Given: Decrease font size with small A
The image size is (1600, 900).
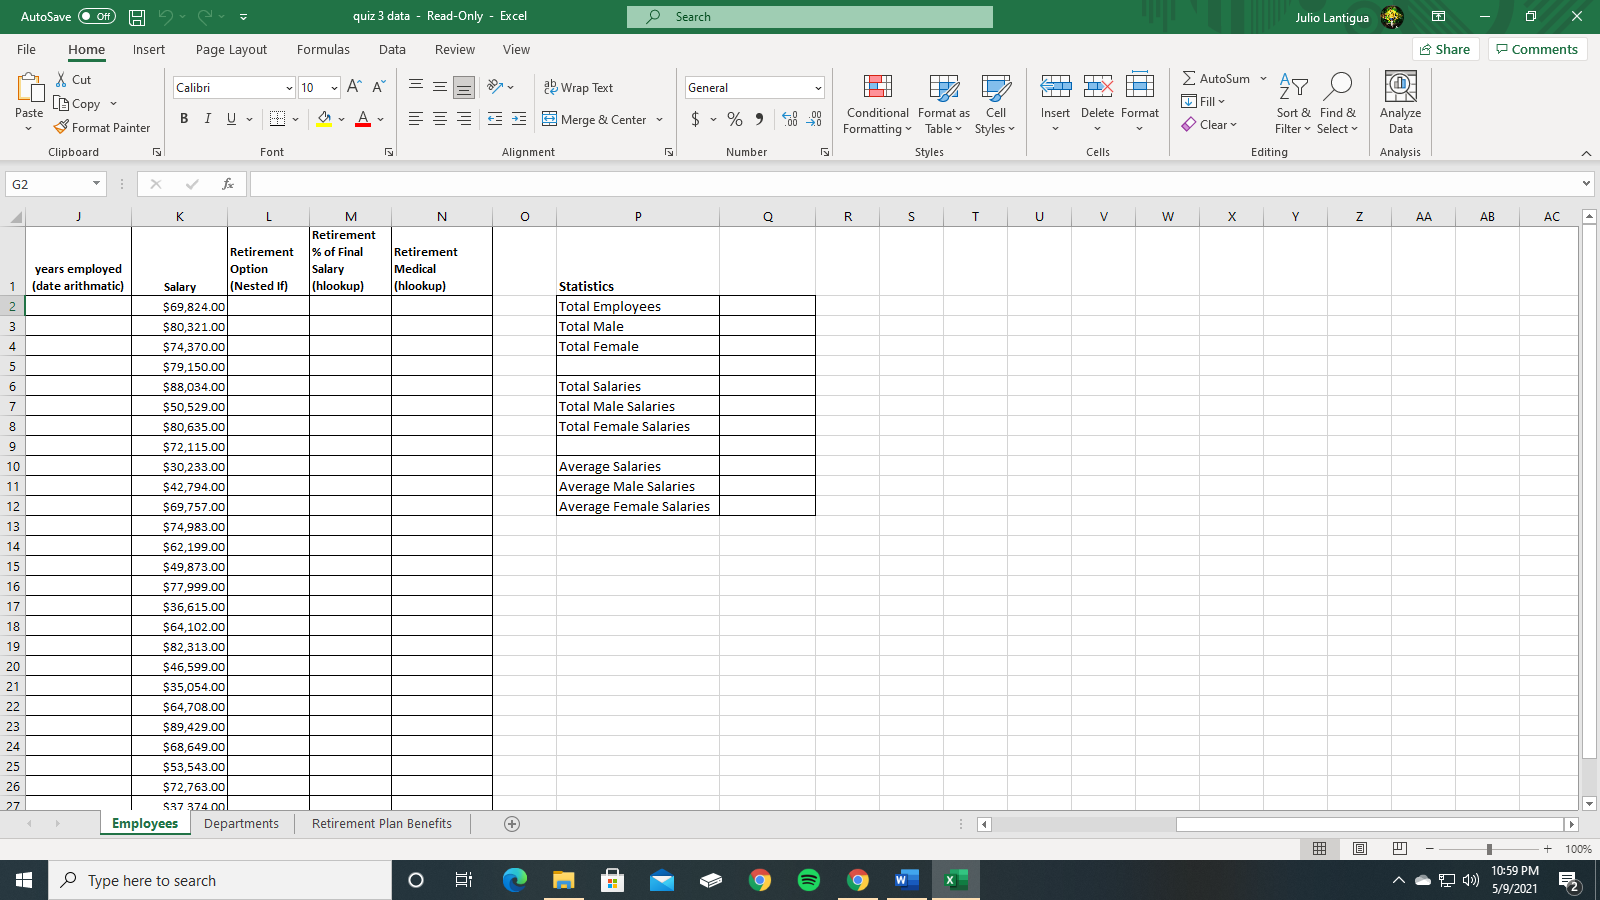Looking at the screenshot, I should click(x=379, y=87).
